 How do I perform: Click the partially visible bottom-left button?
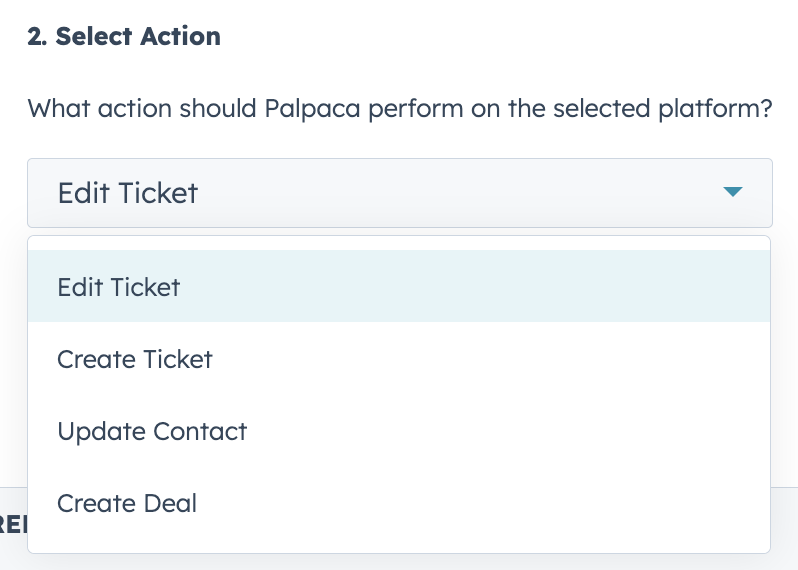pos(12,523)
